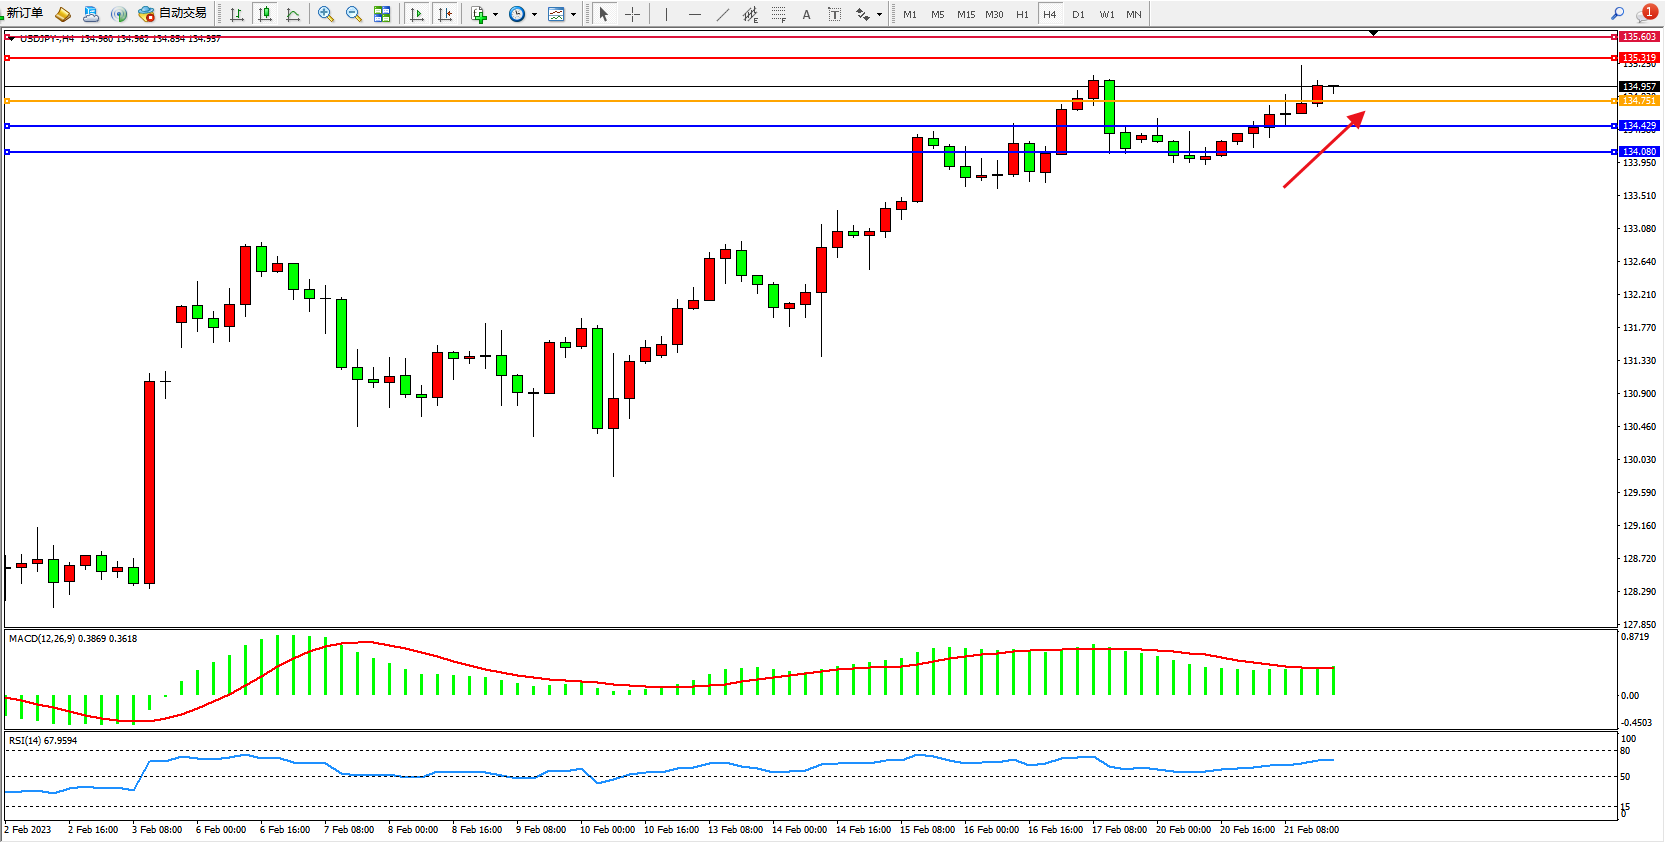Click the zoom out magnifier icon
Viewport: 1665px width, 843px height.
click(353, 14)
